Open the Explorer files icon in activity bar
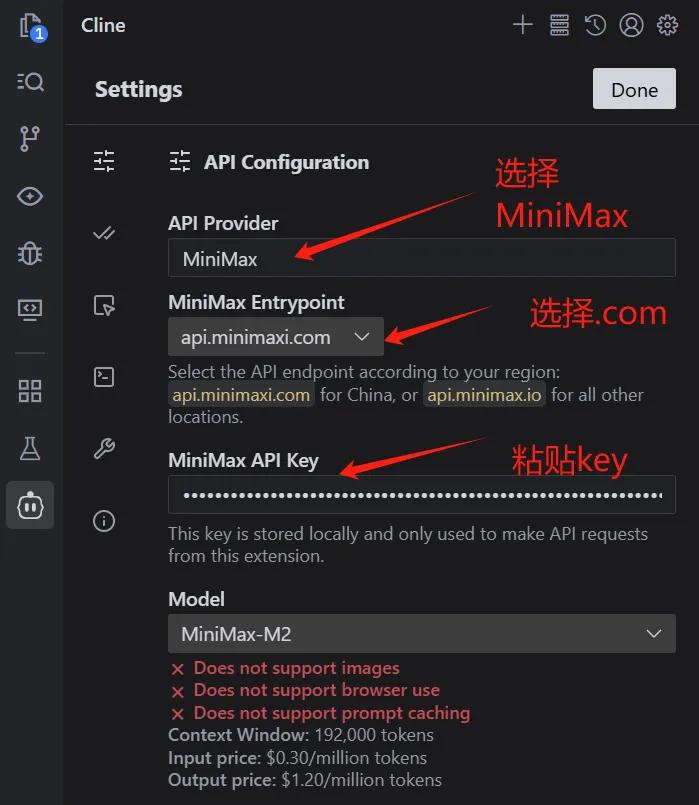The height and width of the screenshot is (805, 699). [31, 26]
